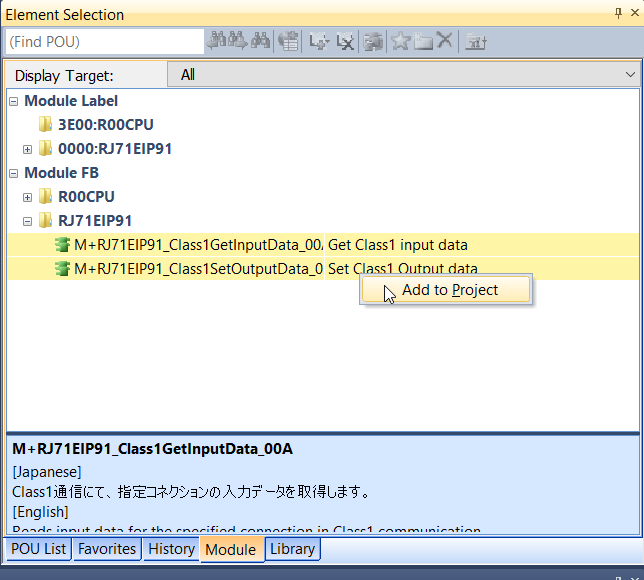Select the 3E00:R00CPU tree item
The height and width of the screenshot is (580, 644).
tap(106, 124)
